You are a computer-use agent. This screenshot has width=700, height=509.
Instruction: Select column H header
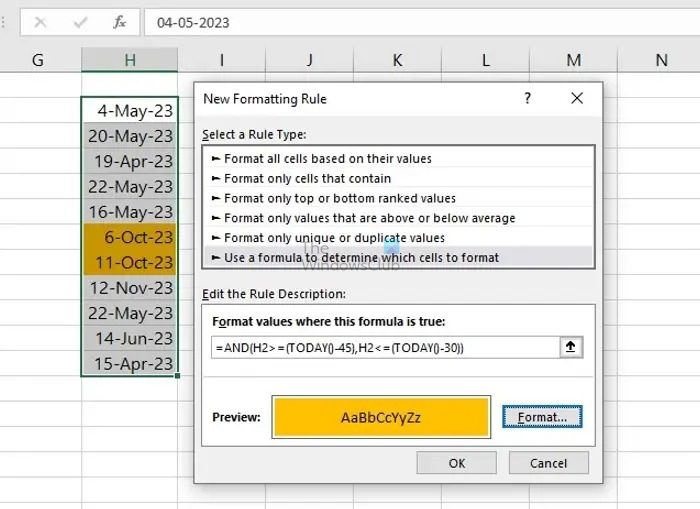pos(130,60)
